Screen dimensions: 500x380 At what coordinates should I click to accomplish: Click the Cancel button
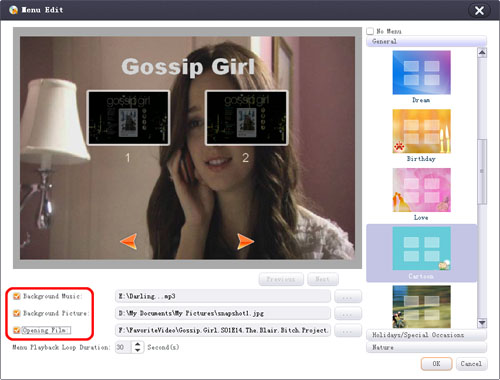(x=471, y=364)
